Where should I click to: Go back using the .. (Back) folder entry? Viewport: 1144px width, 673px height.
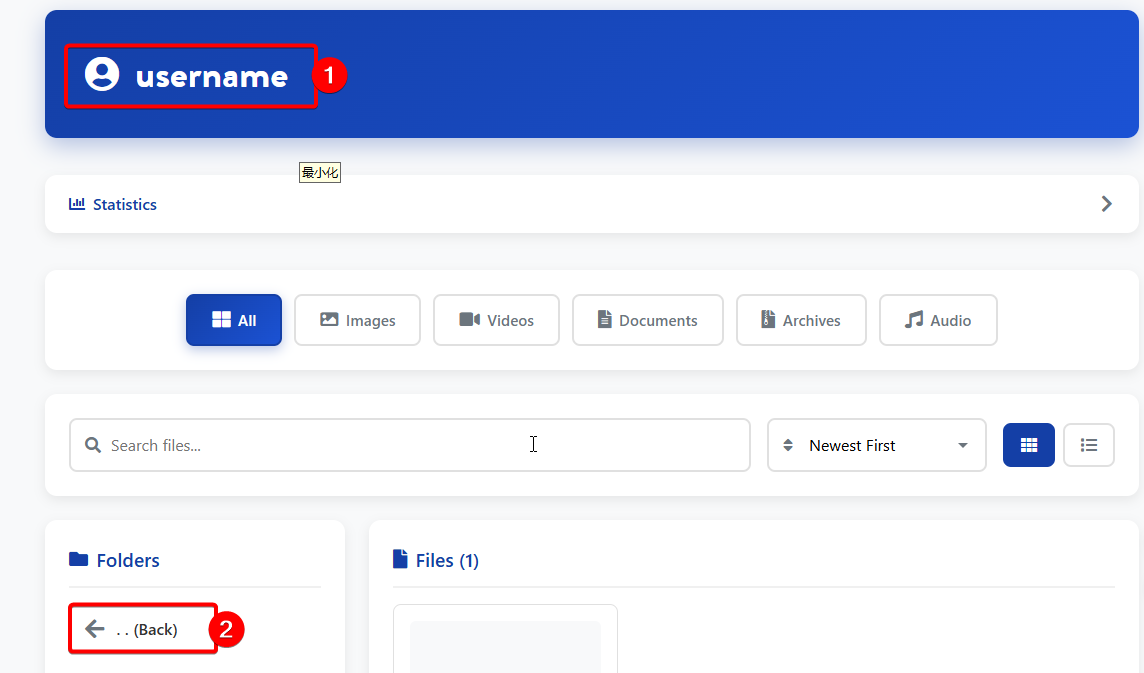tap(145, 629)
